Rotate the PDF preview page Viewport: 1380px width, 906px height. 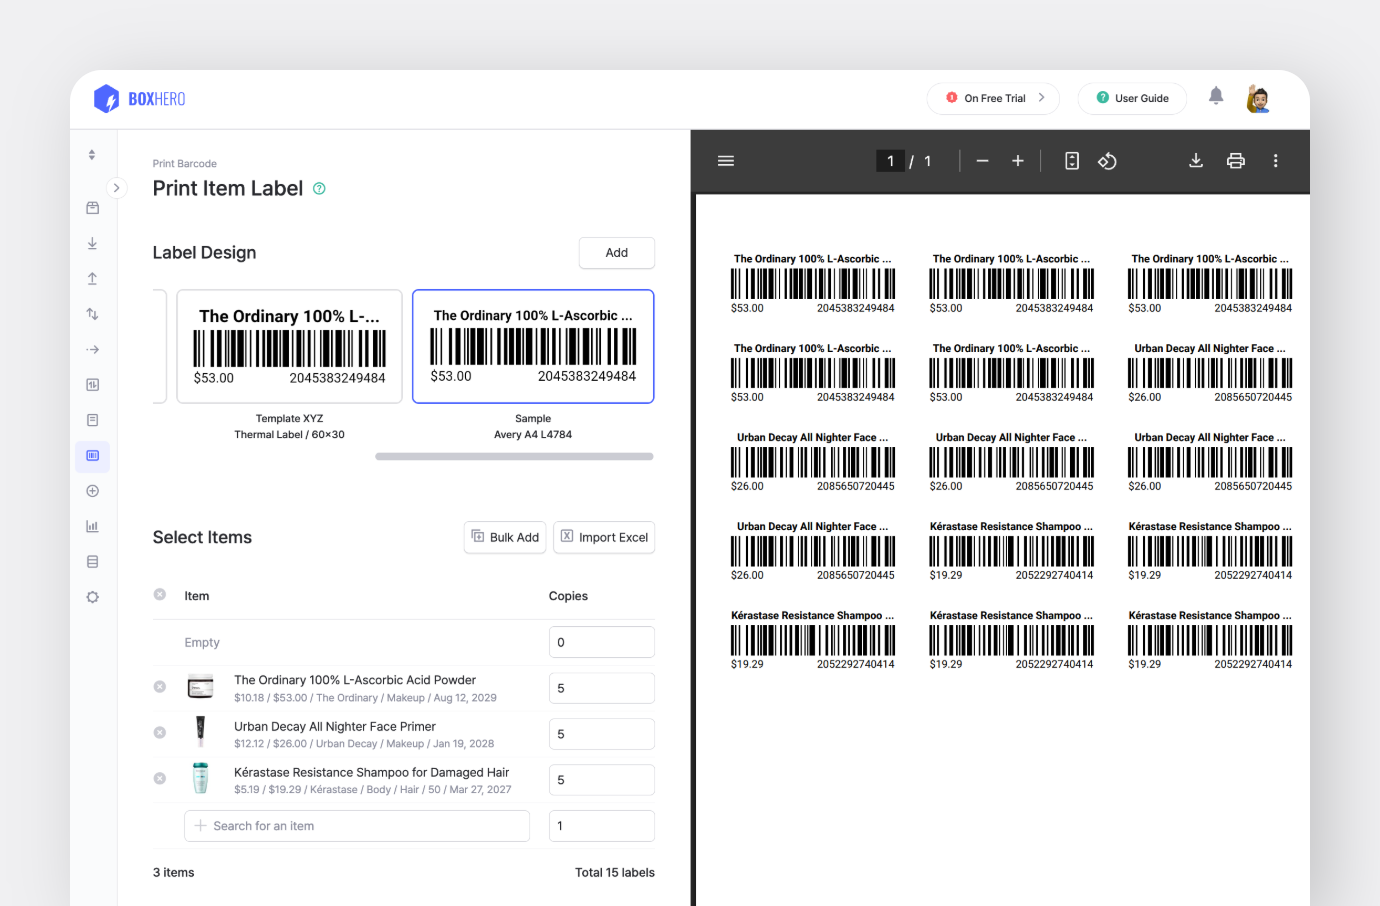pyautogui.click(x=1107, y=161)
